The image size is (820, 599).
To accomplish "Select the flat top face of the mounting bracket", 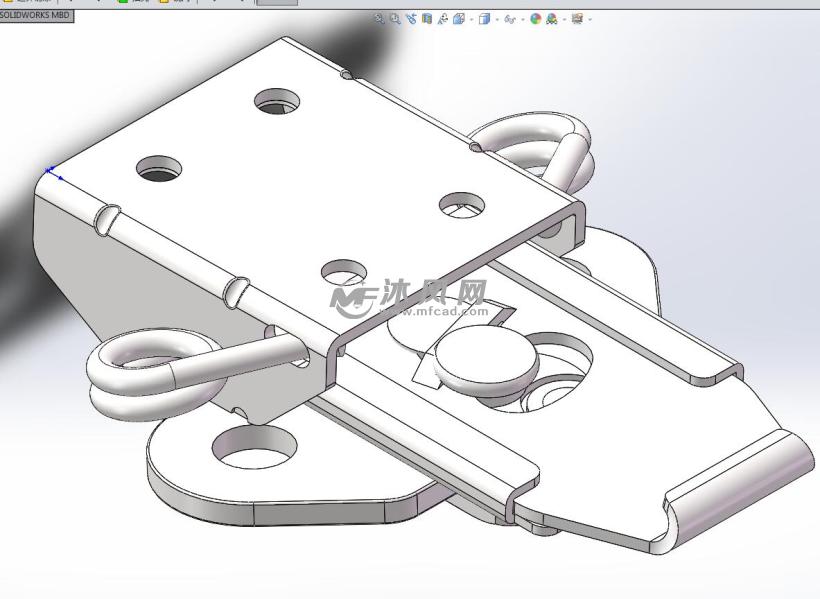I will [300, 200].
